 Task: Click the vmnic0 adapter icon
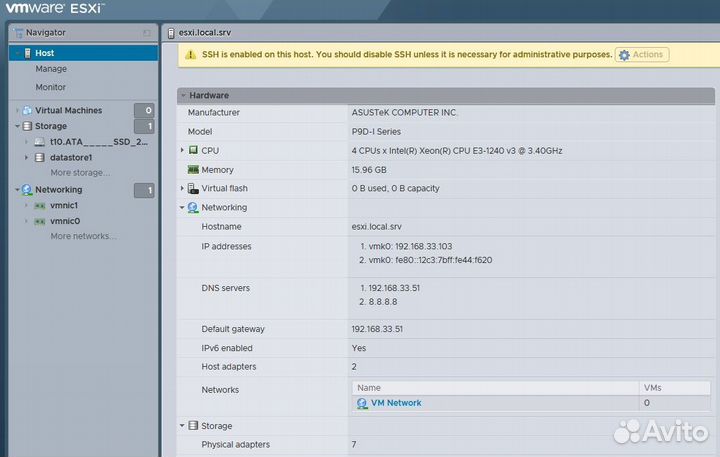pos(40,221)
